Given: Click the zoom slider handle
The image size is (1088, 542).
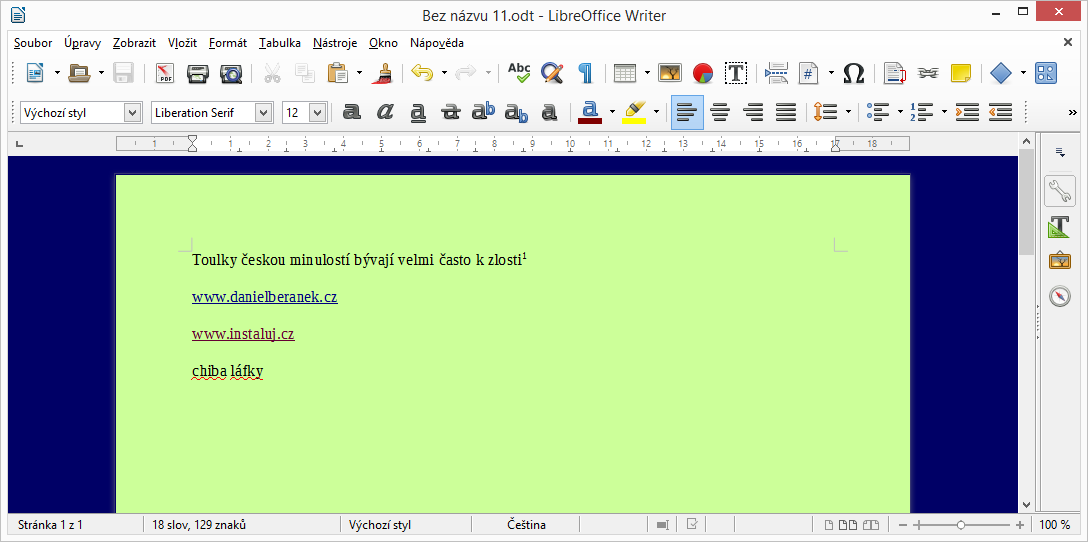Looking at the screenshot, I should (x=961, y=525).
